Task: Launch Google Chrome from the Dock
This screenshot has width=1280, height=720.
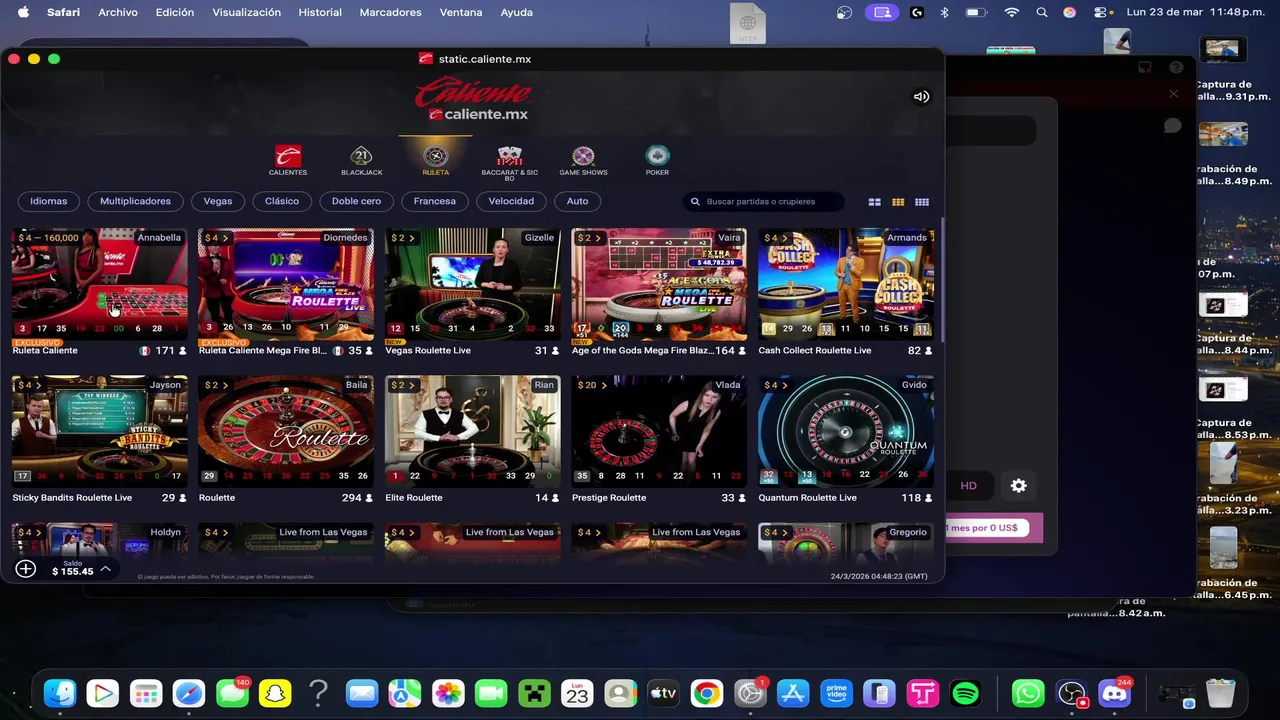Action: pos(706,693)
